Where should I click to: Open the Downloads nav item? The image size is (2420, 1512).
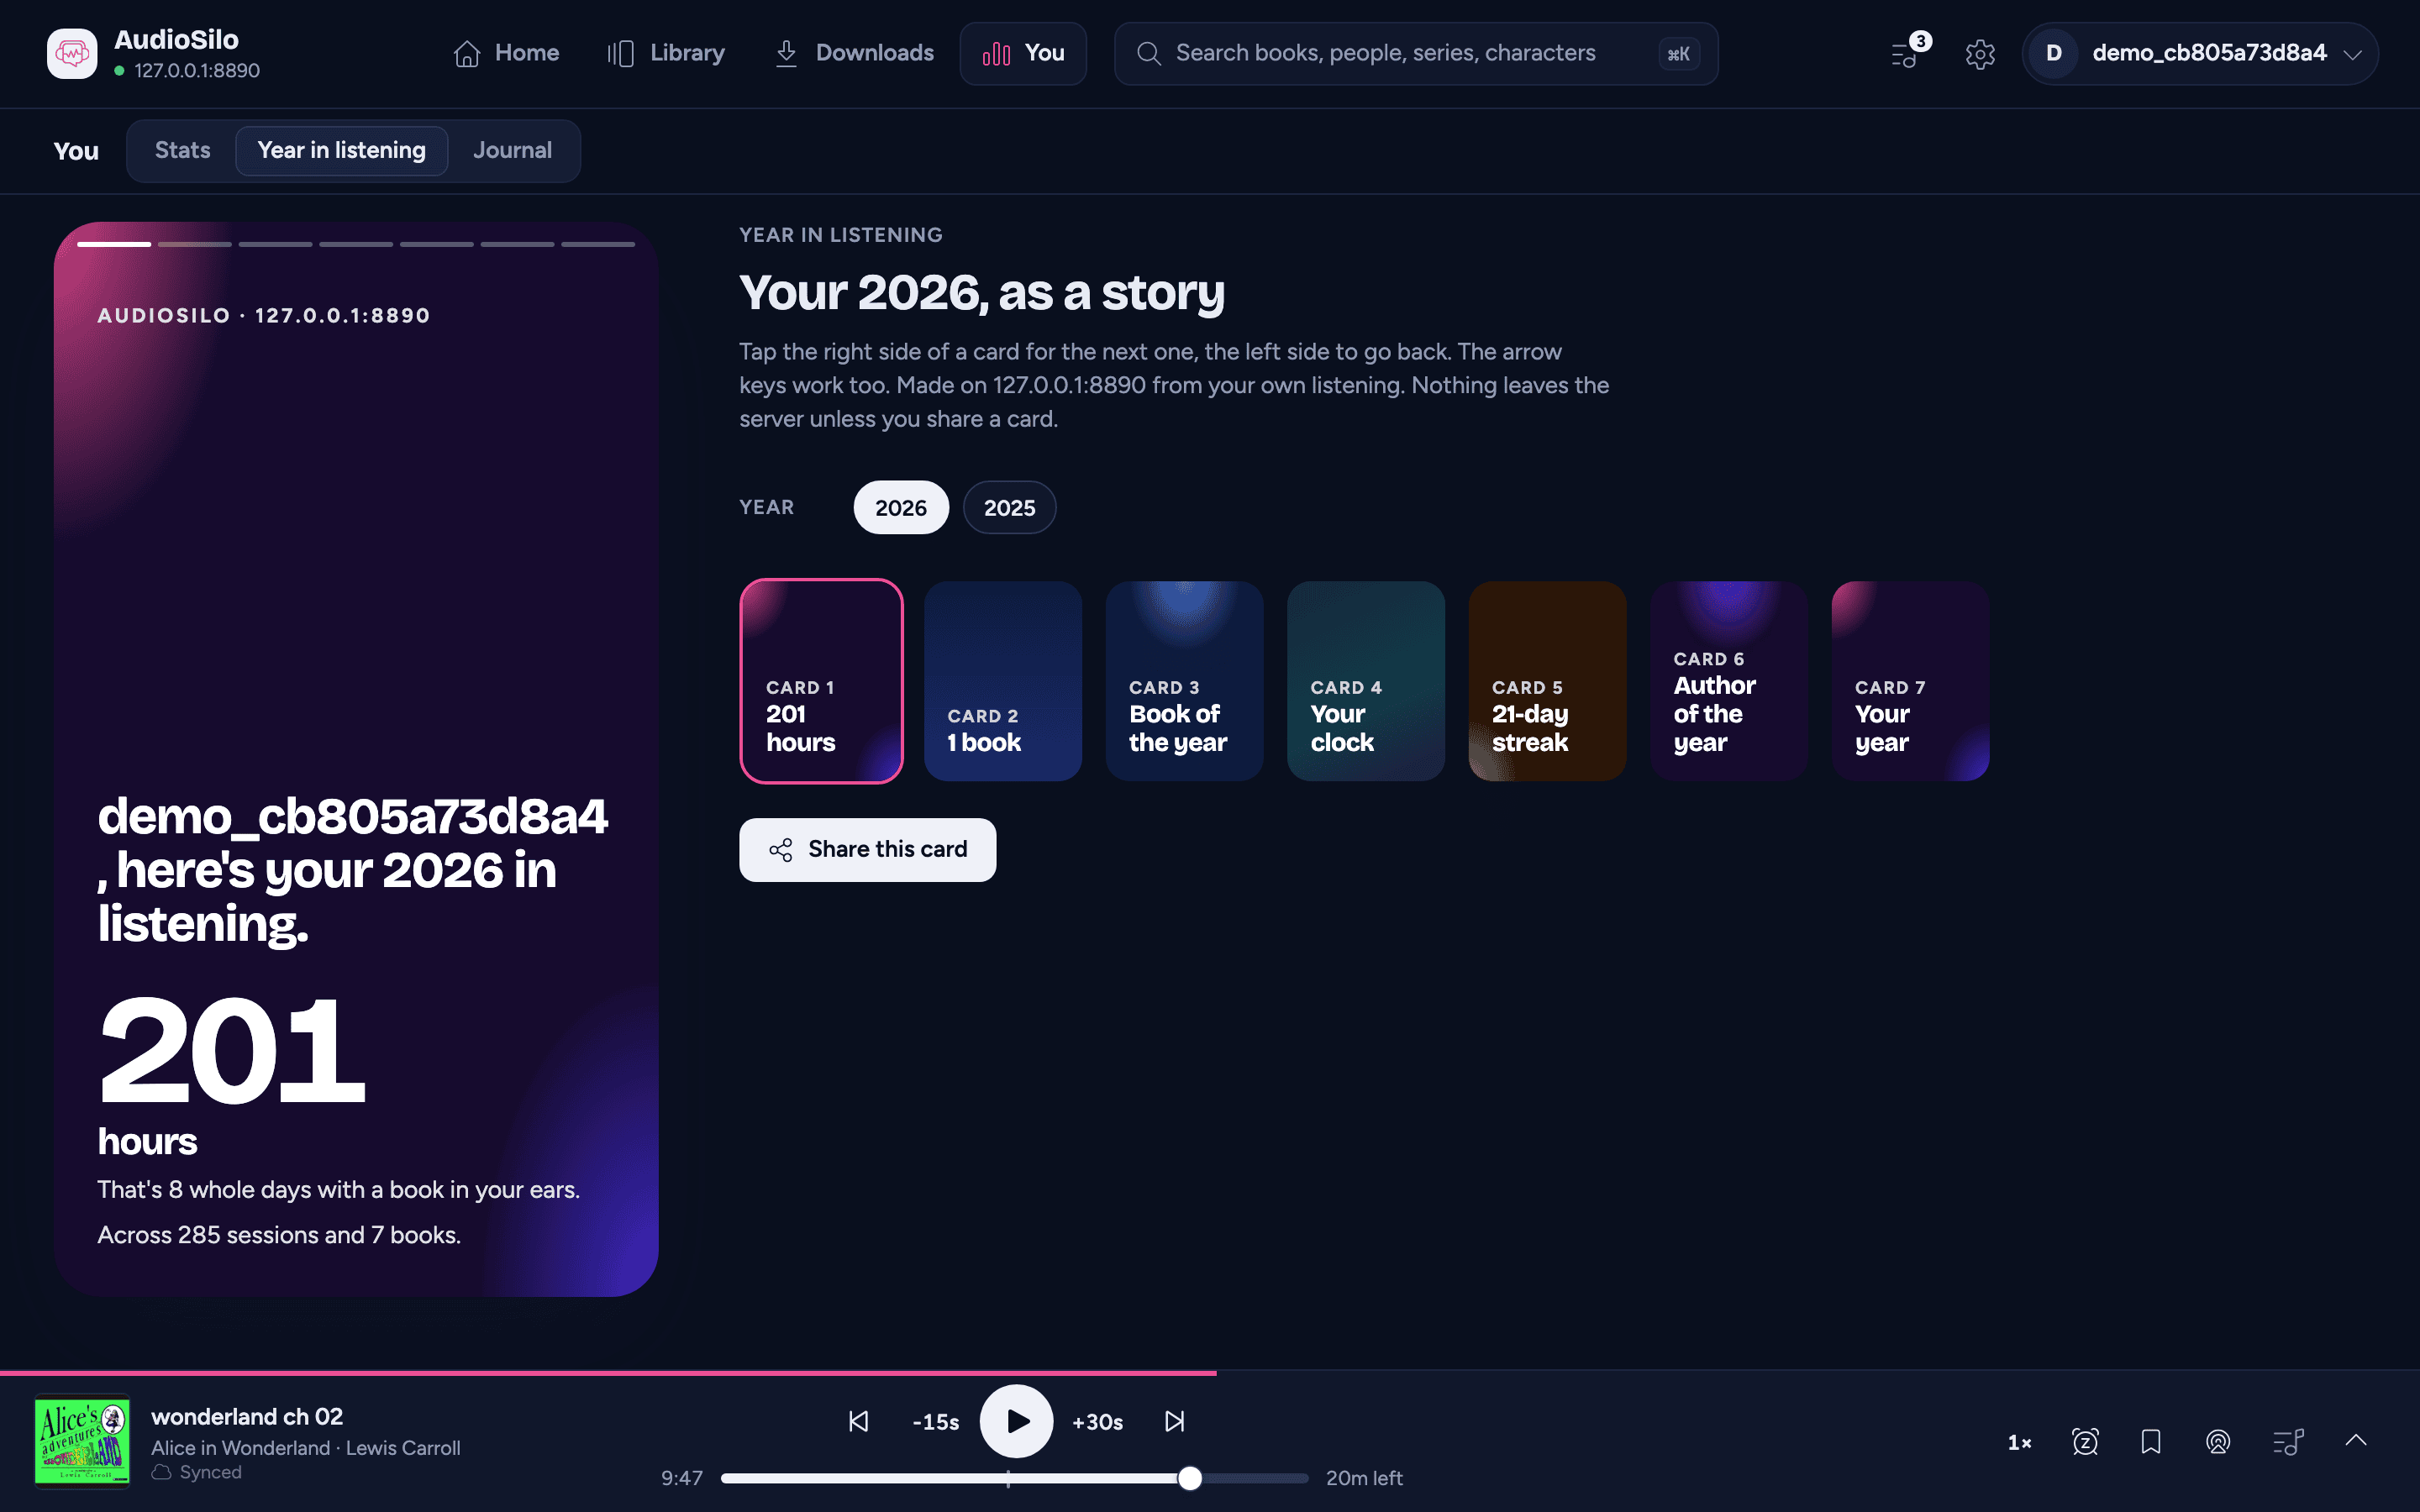coord(854,54)
